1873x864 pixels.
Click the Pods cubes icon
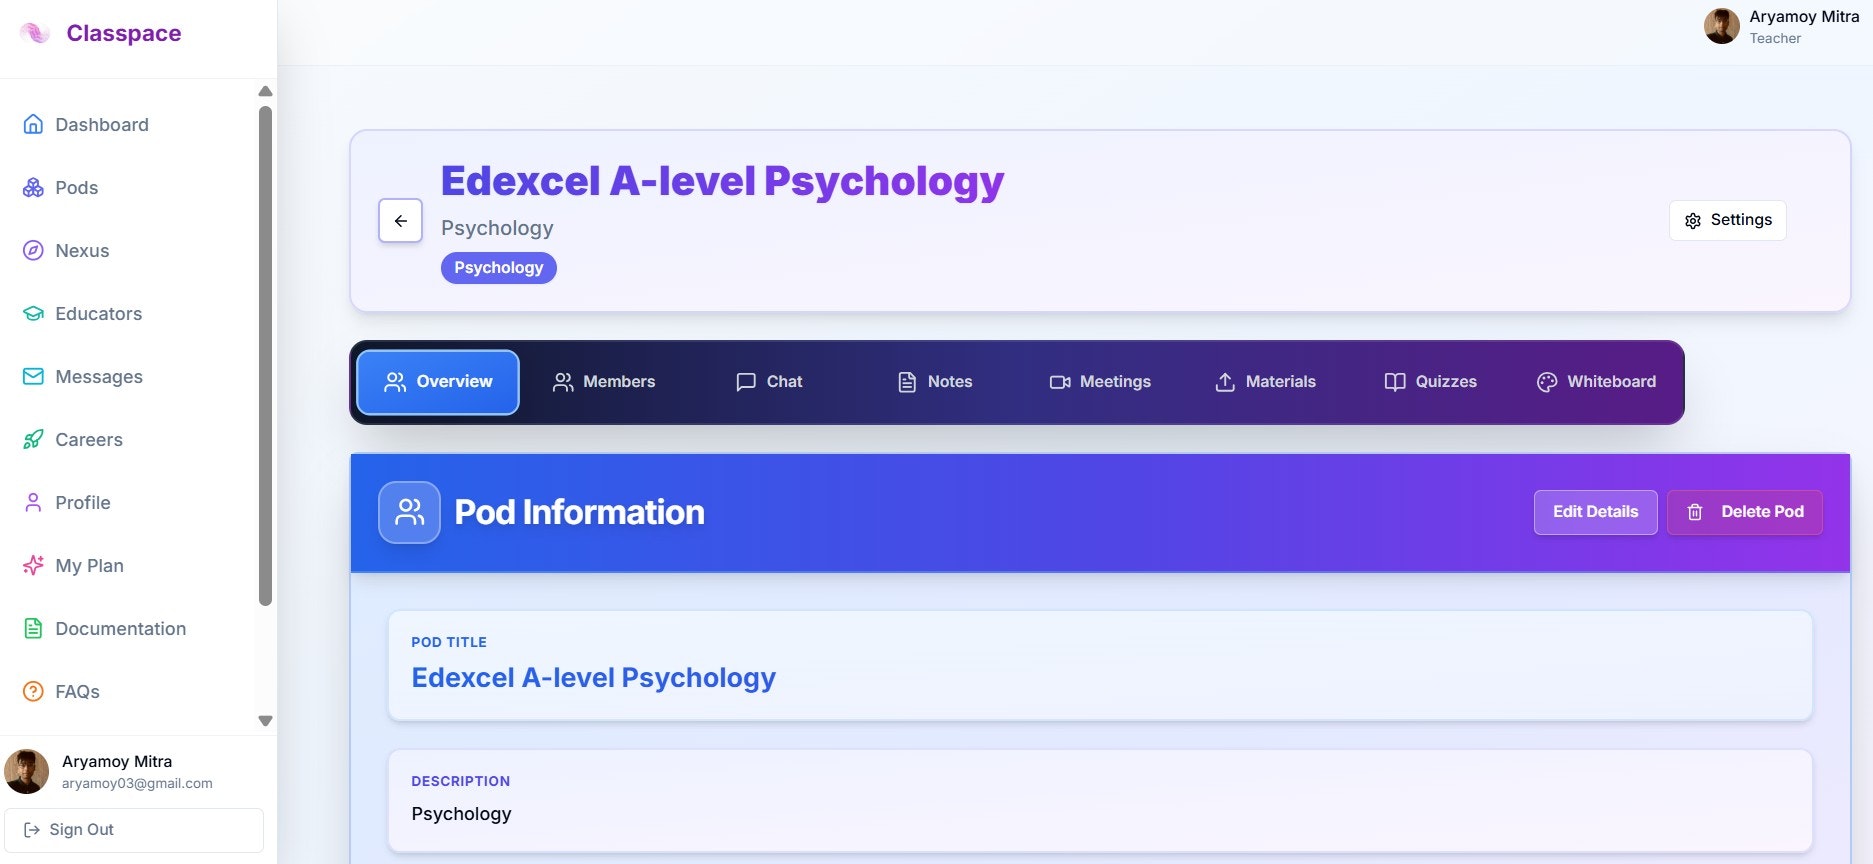click(33, 187)
